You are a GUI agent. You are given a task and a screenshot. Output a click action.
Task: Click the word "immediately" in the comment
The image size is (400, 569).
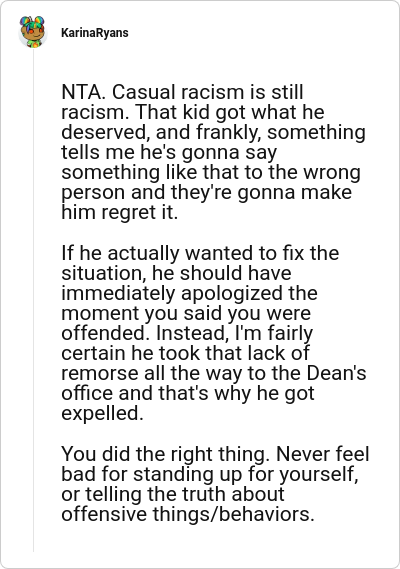pos(118,294)
